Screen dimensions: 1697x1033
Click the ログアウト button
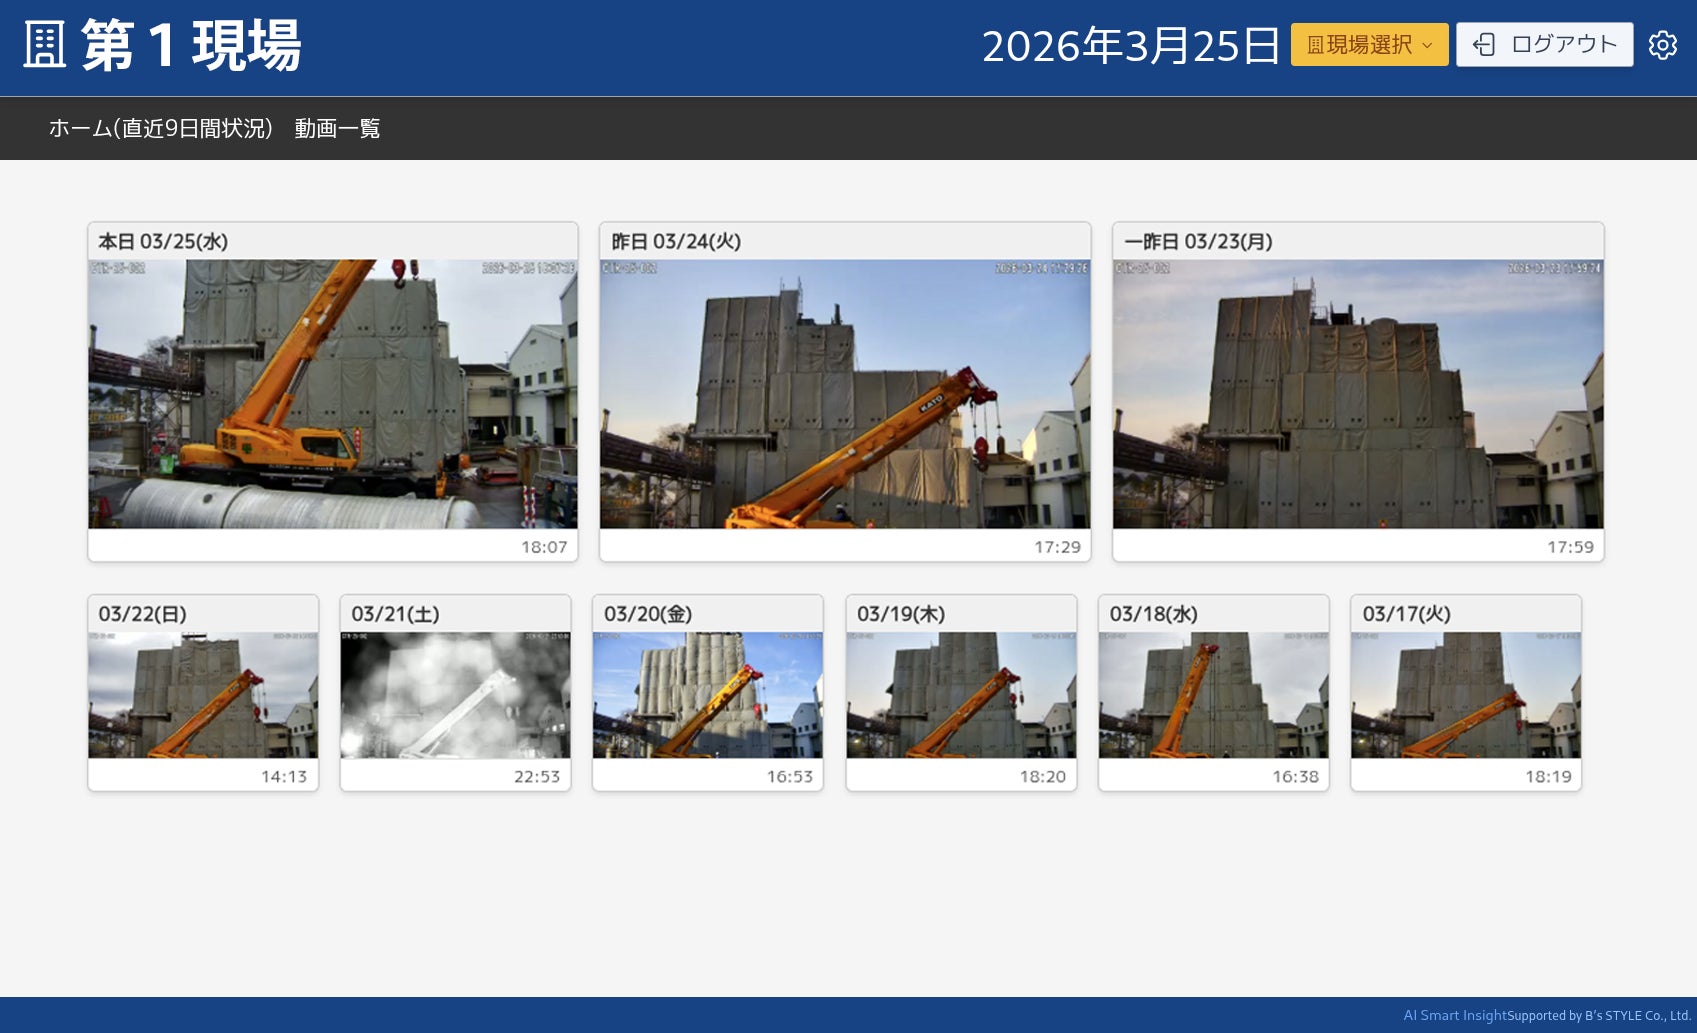(x=1544, y=45)
